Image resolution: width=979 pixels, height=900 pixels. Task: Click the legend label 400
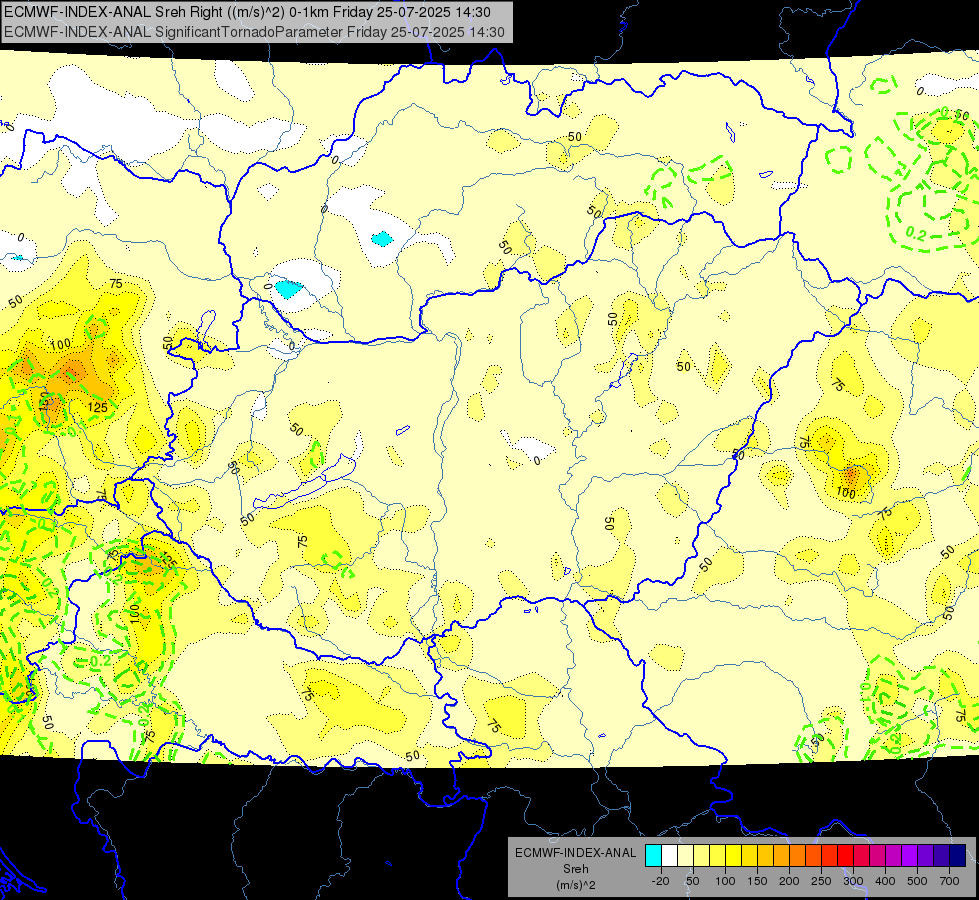pos(885,881)
